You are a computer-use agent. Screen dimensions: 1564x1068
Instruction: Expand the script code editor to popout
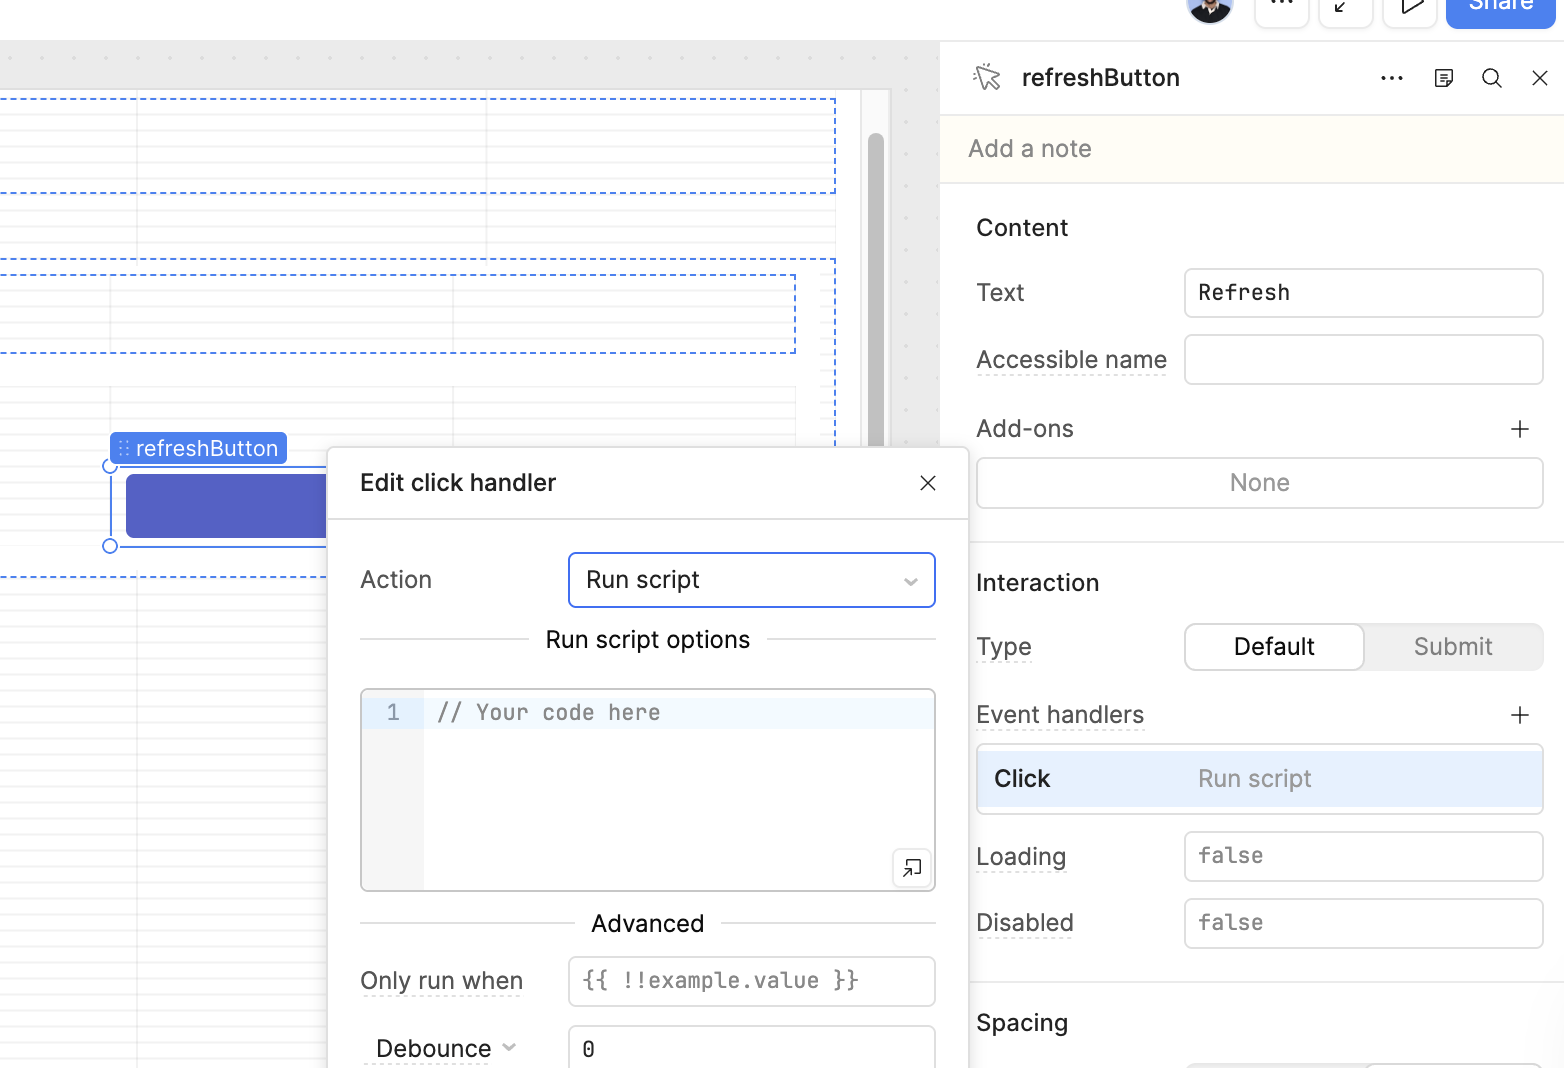[911, 868]
